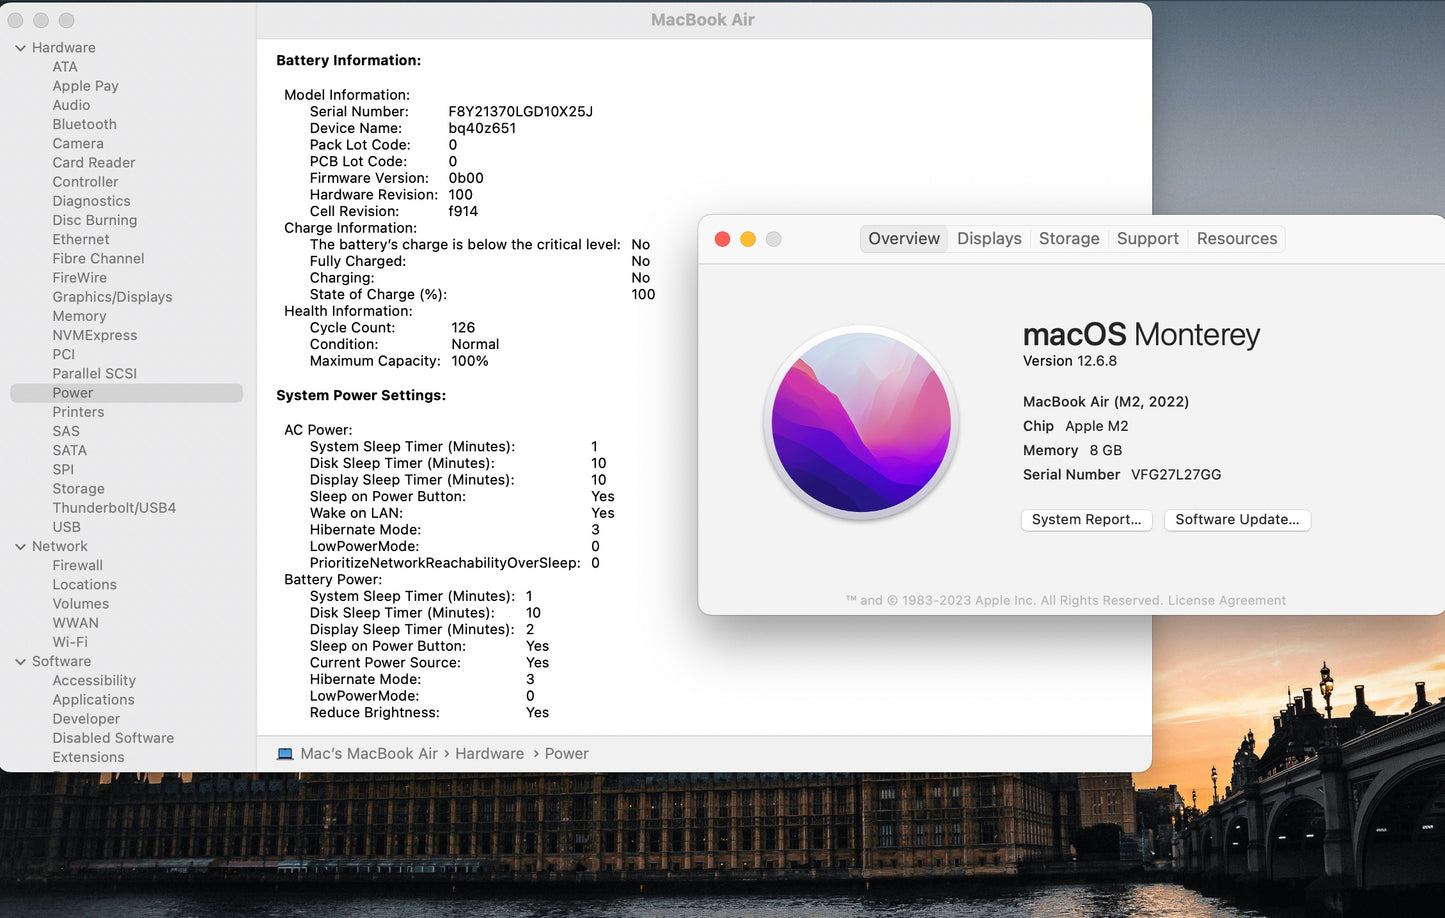Click the System Report button
1445x918 pixels.
(1086, 520)
